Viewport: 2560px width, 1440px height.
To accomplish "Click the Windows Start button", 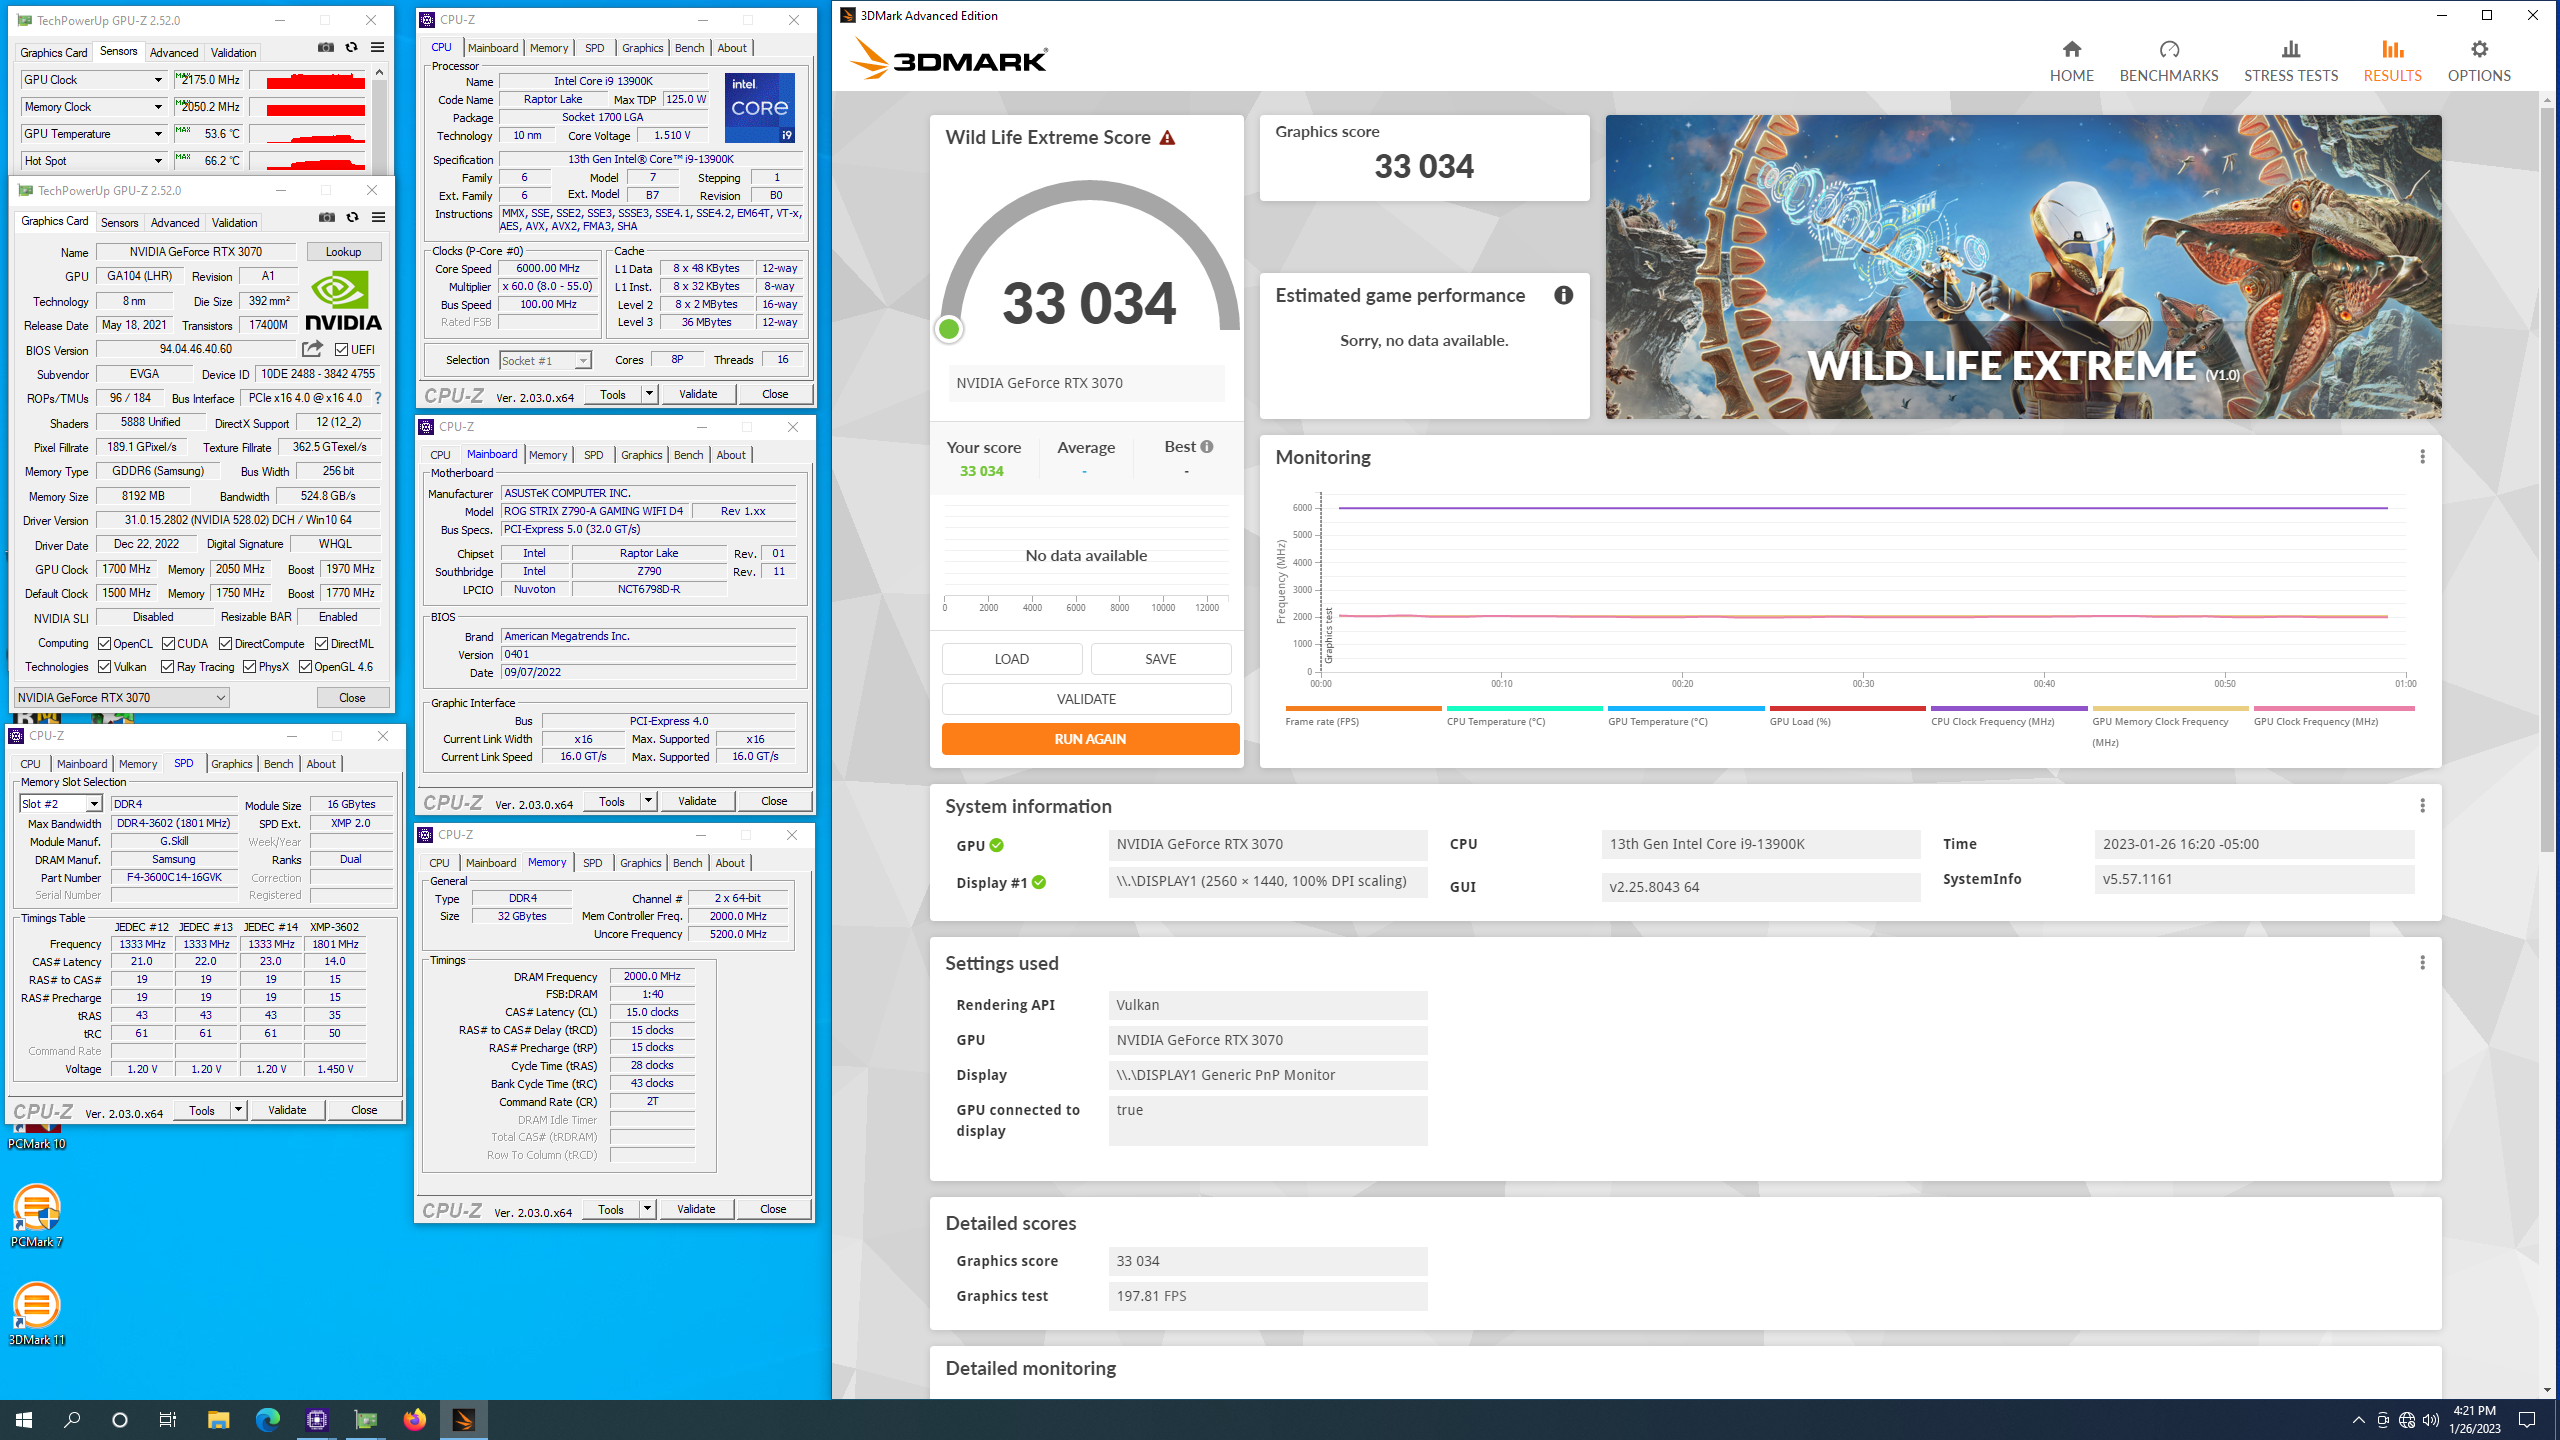I will (x=24, y=1419).
